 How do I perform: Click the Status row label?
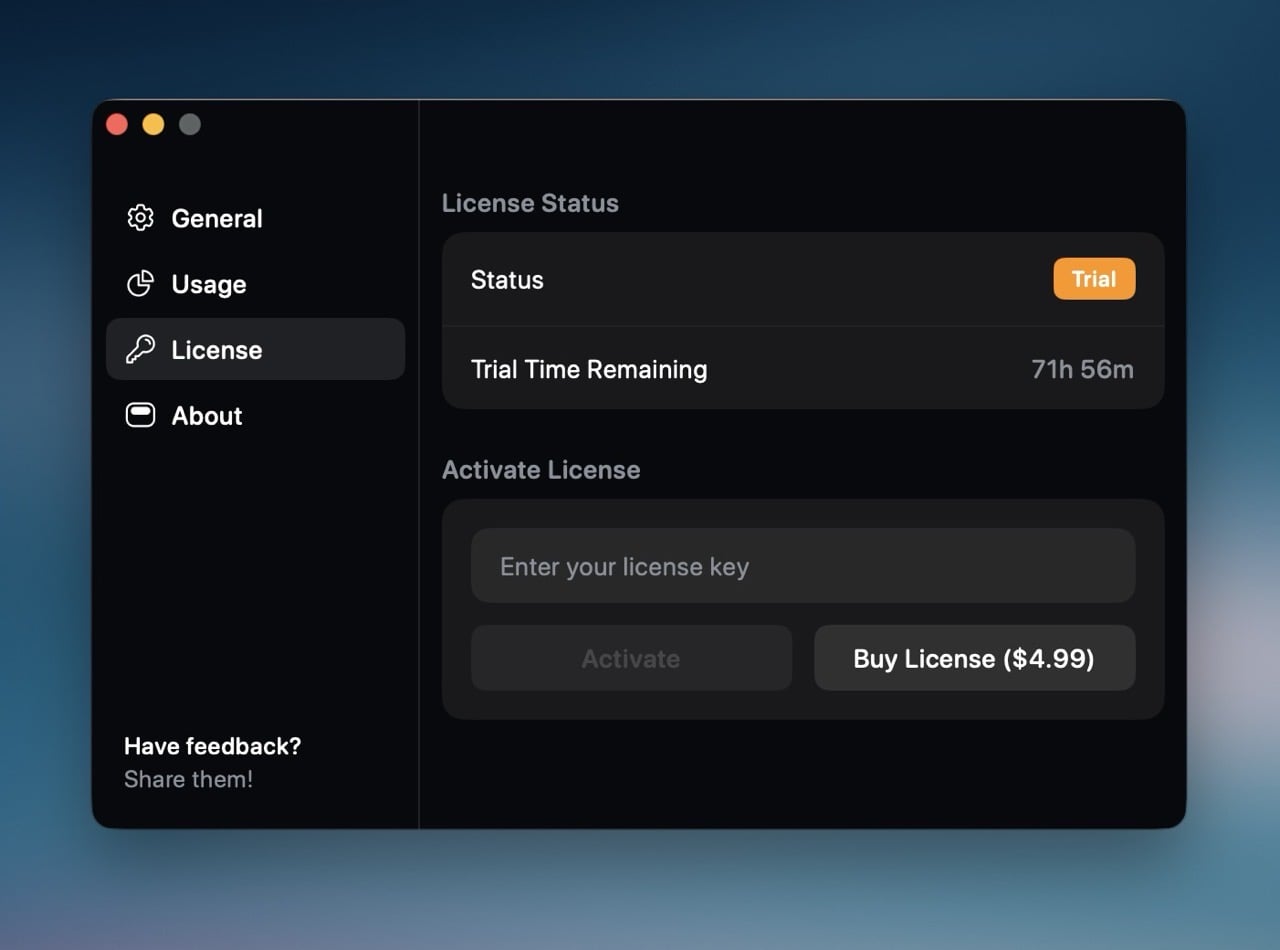coord(507,280)
